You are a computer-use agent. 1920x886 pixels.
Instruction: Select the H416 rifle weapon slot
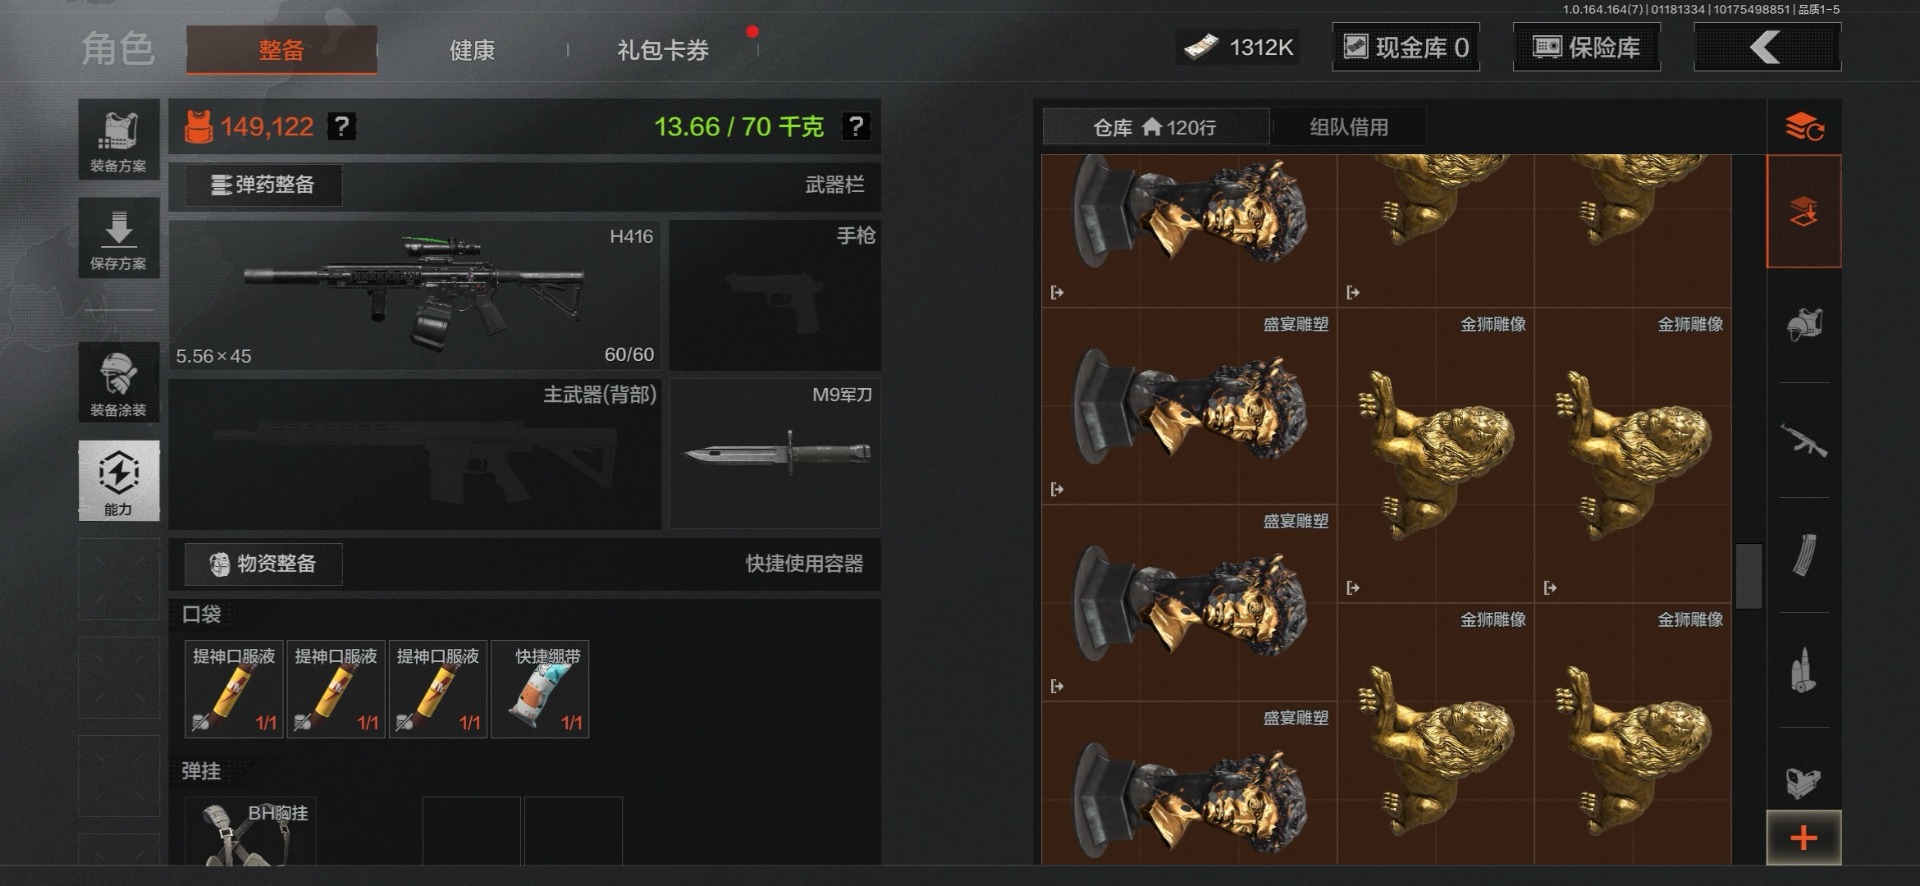point(415,295)
